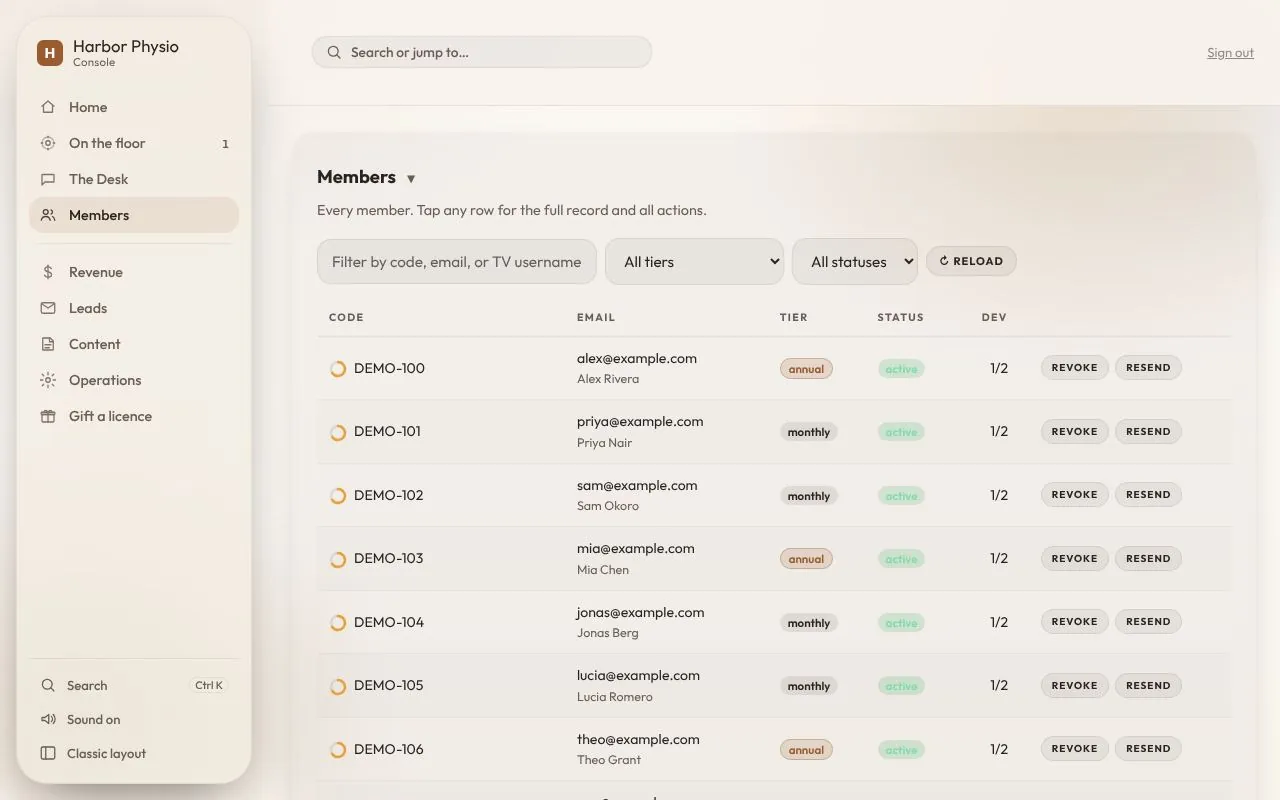Screen dimensions: 1280x800
Task: Click the active status for DEMO-102
Action: (901, 496)
